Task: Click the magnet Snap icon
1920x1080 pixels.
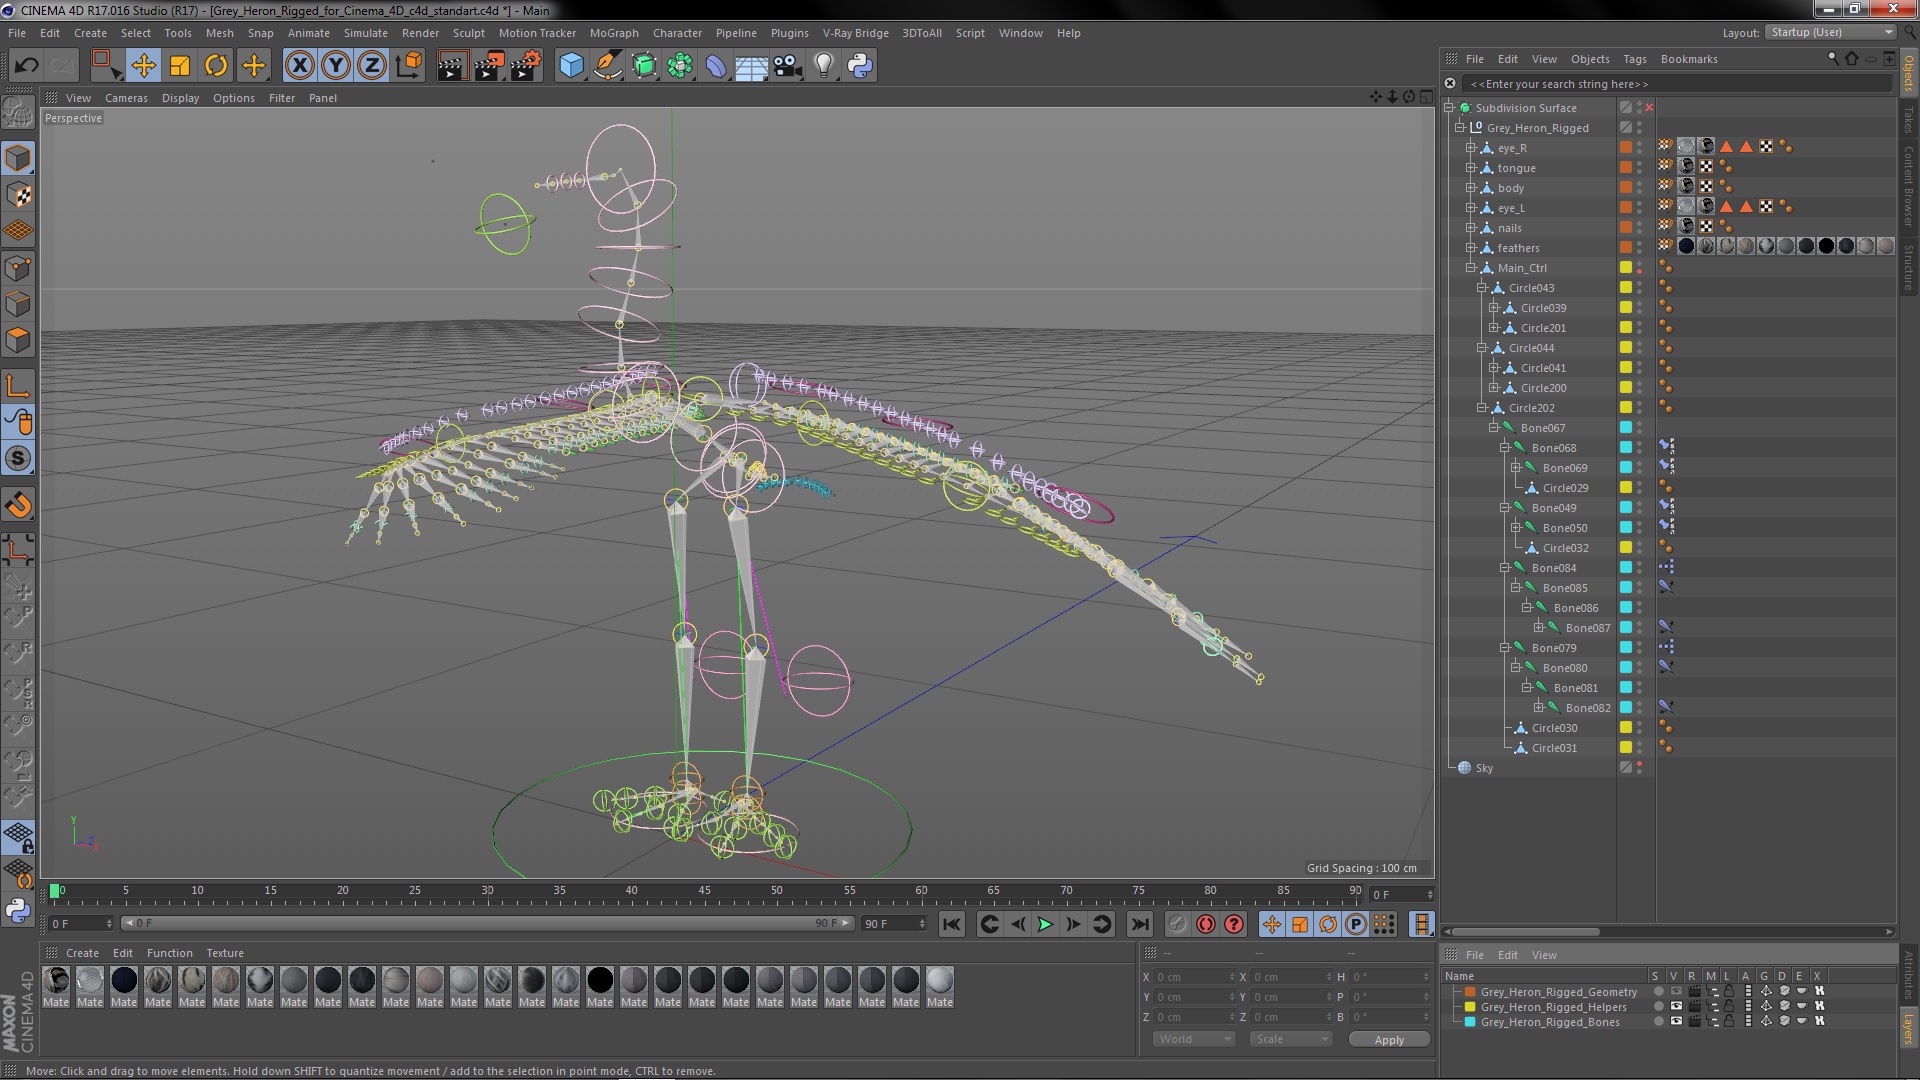Action: [18, 505]
